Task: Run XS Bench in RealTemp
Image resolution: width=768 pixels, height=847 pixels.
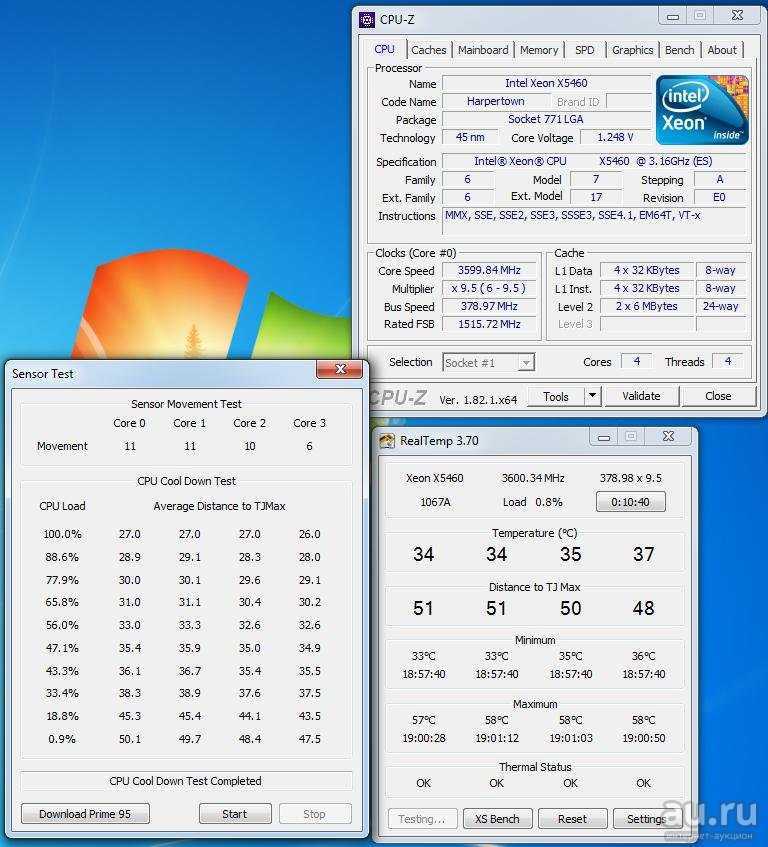Action: [x=497, y=819]
